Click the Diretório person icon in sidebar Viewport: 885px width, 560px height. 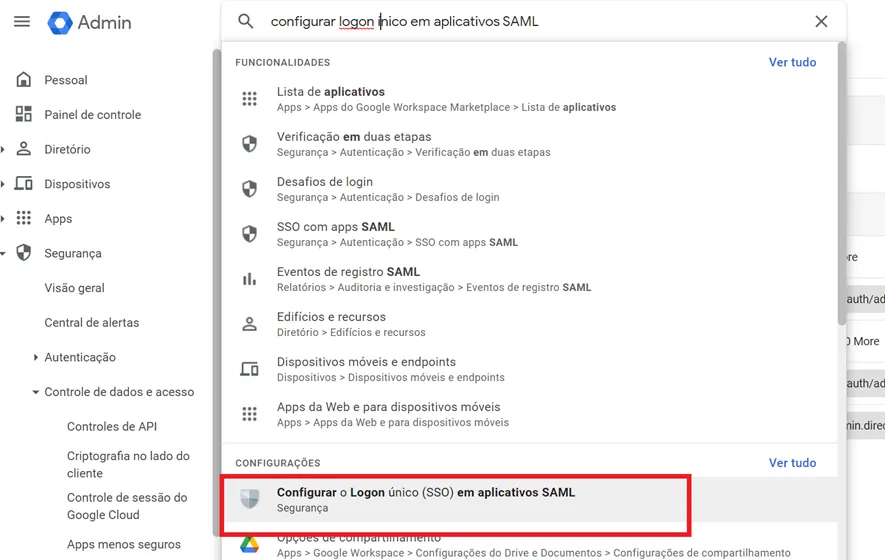point(24,149)
